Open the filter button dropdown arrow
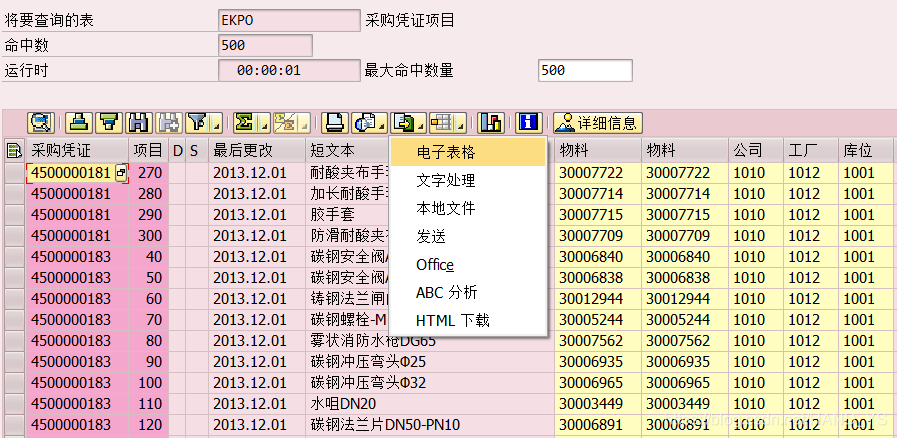 click(217, 125)
